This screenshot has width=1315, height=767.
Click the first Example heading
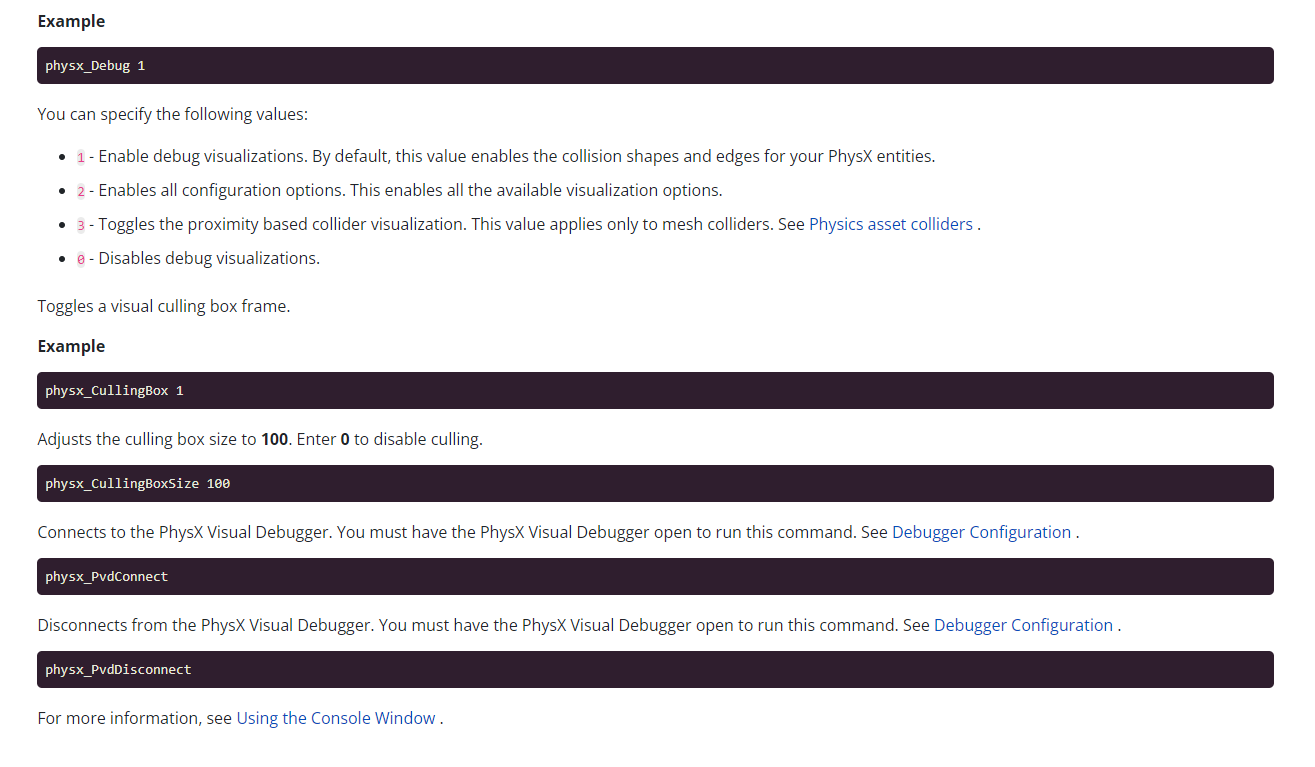[x=70, y=21]
